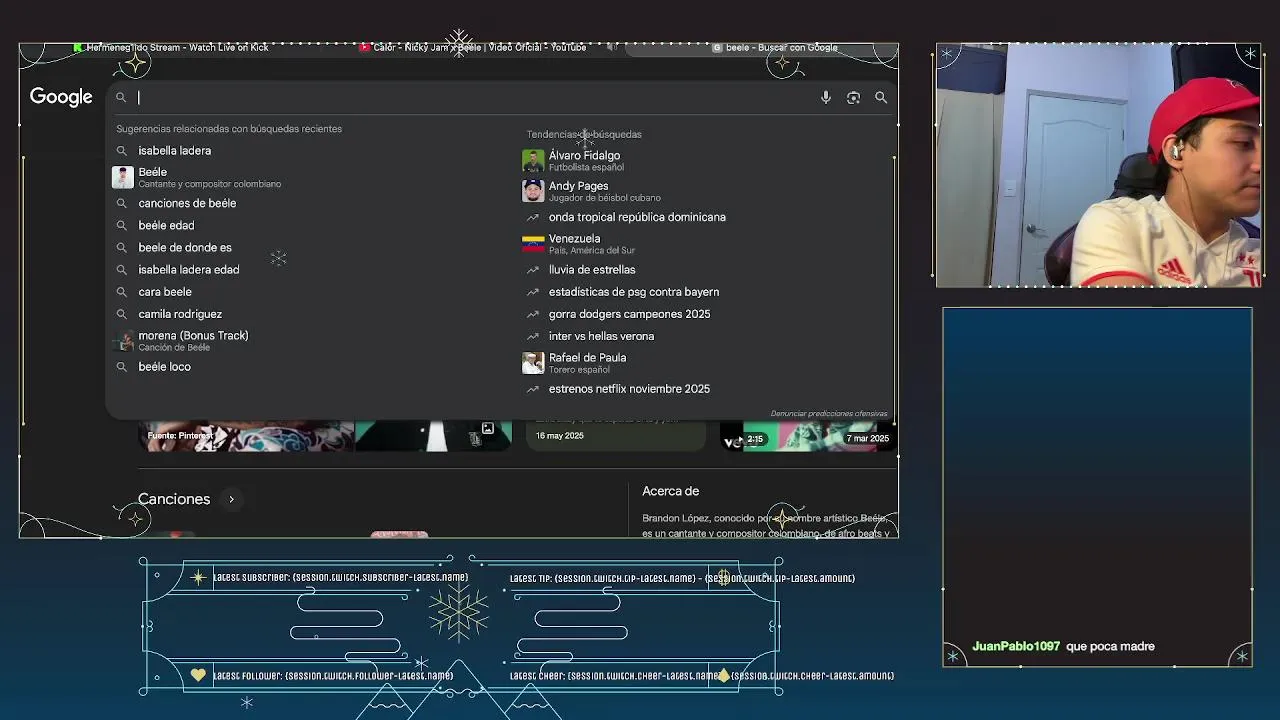Click the search magnifier button at right
Screen dimensions: 1280x720
point(881,97)
